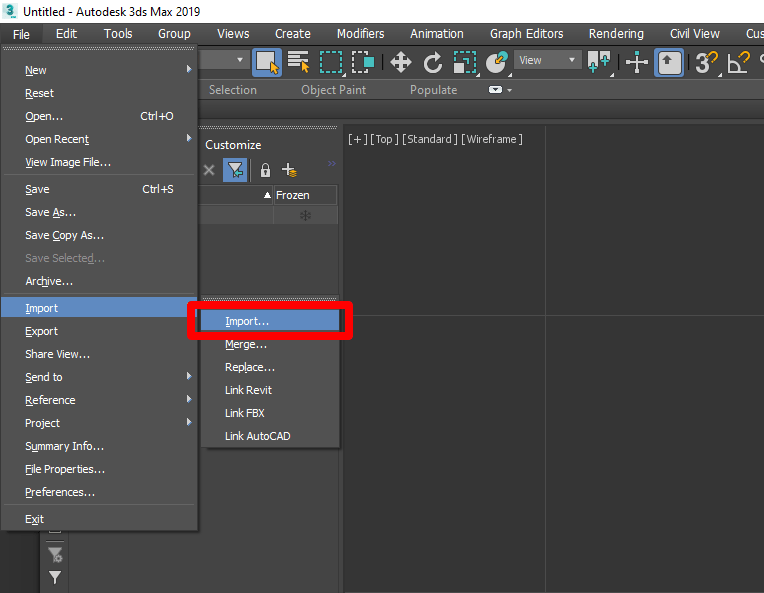Switch to the Selection ribbon tab
This screenshot has height=593, width=764.
coord(232,90)
